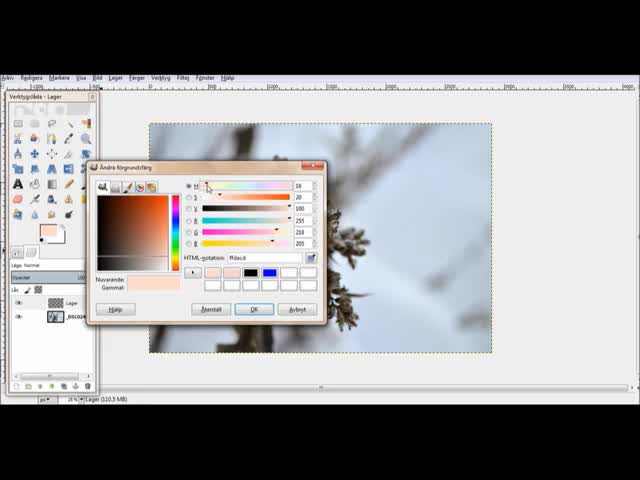Click the Återställ reset button
Screen dimensions: 640x480
click(211, 309)
